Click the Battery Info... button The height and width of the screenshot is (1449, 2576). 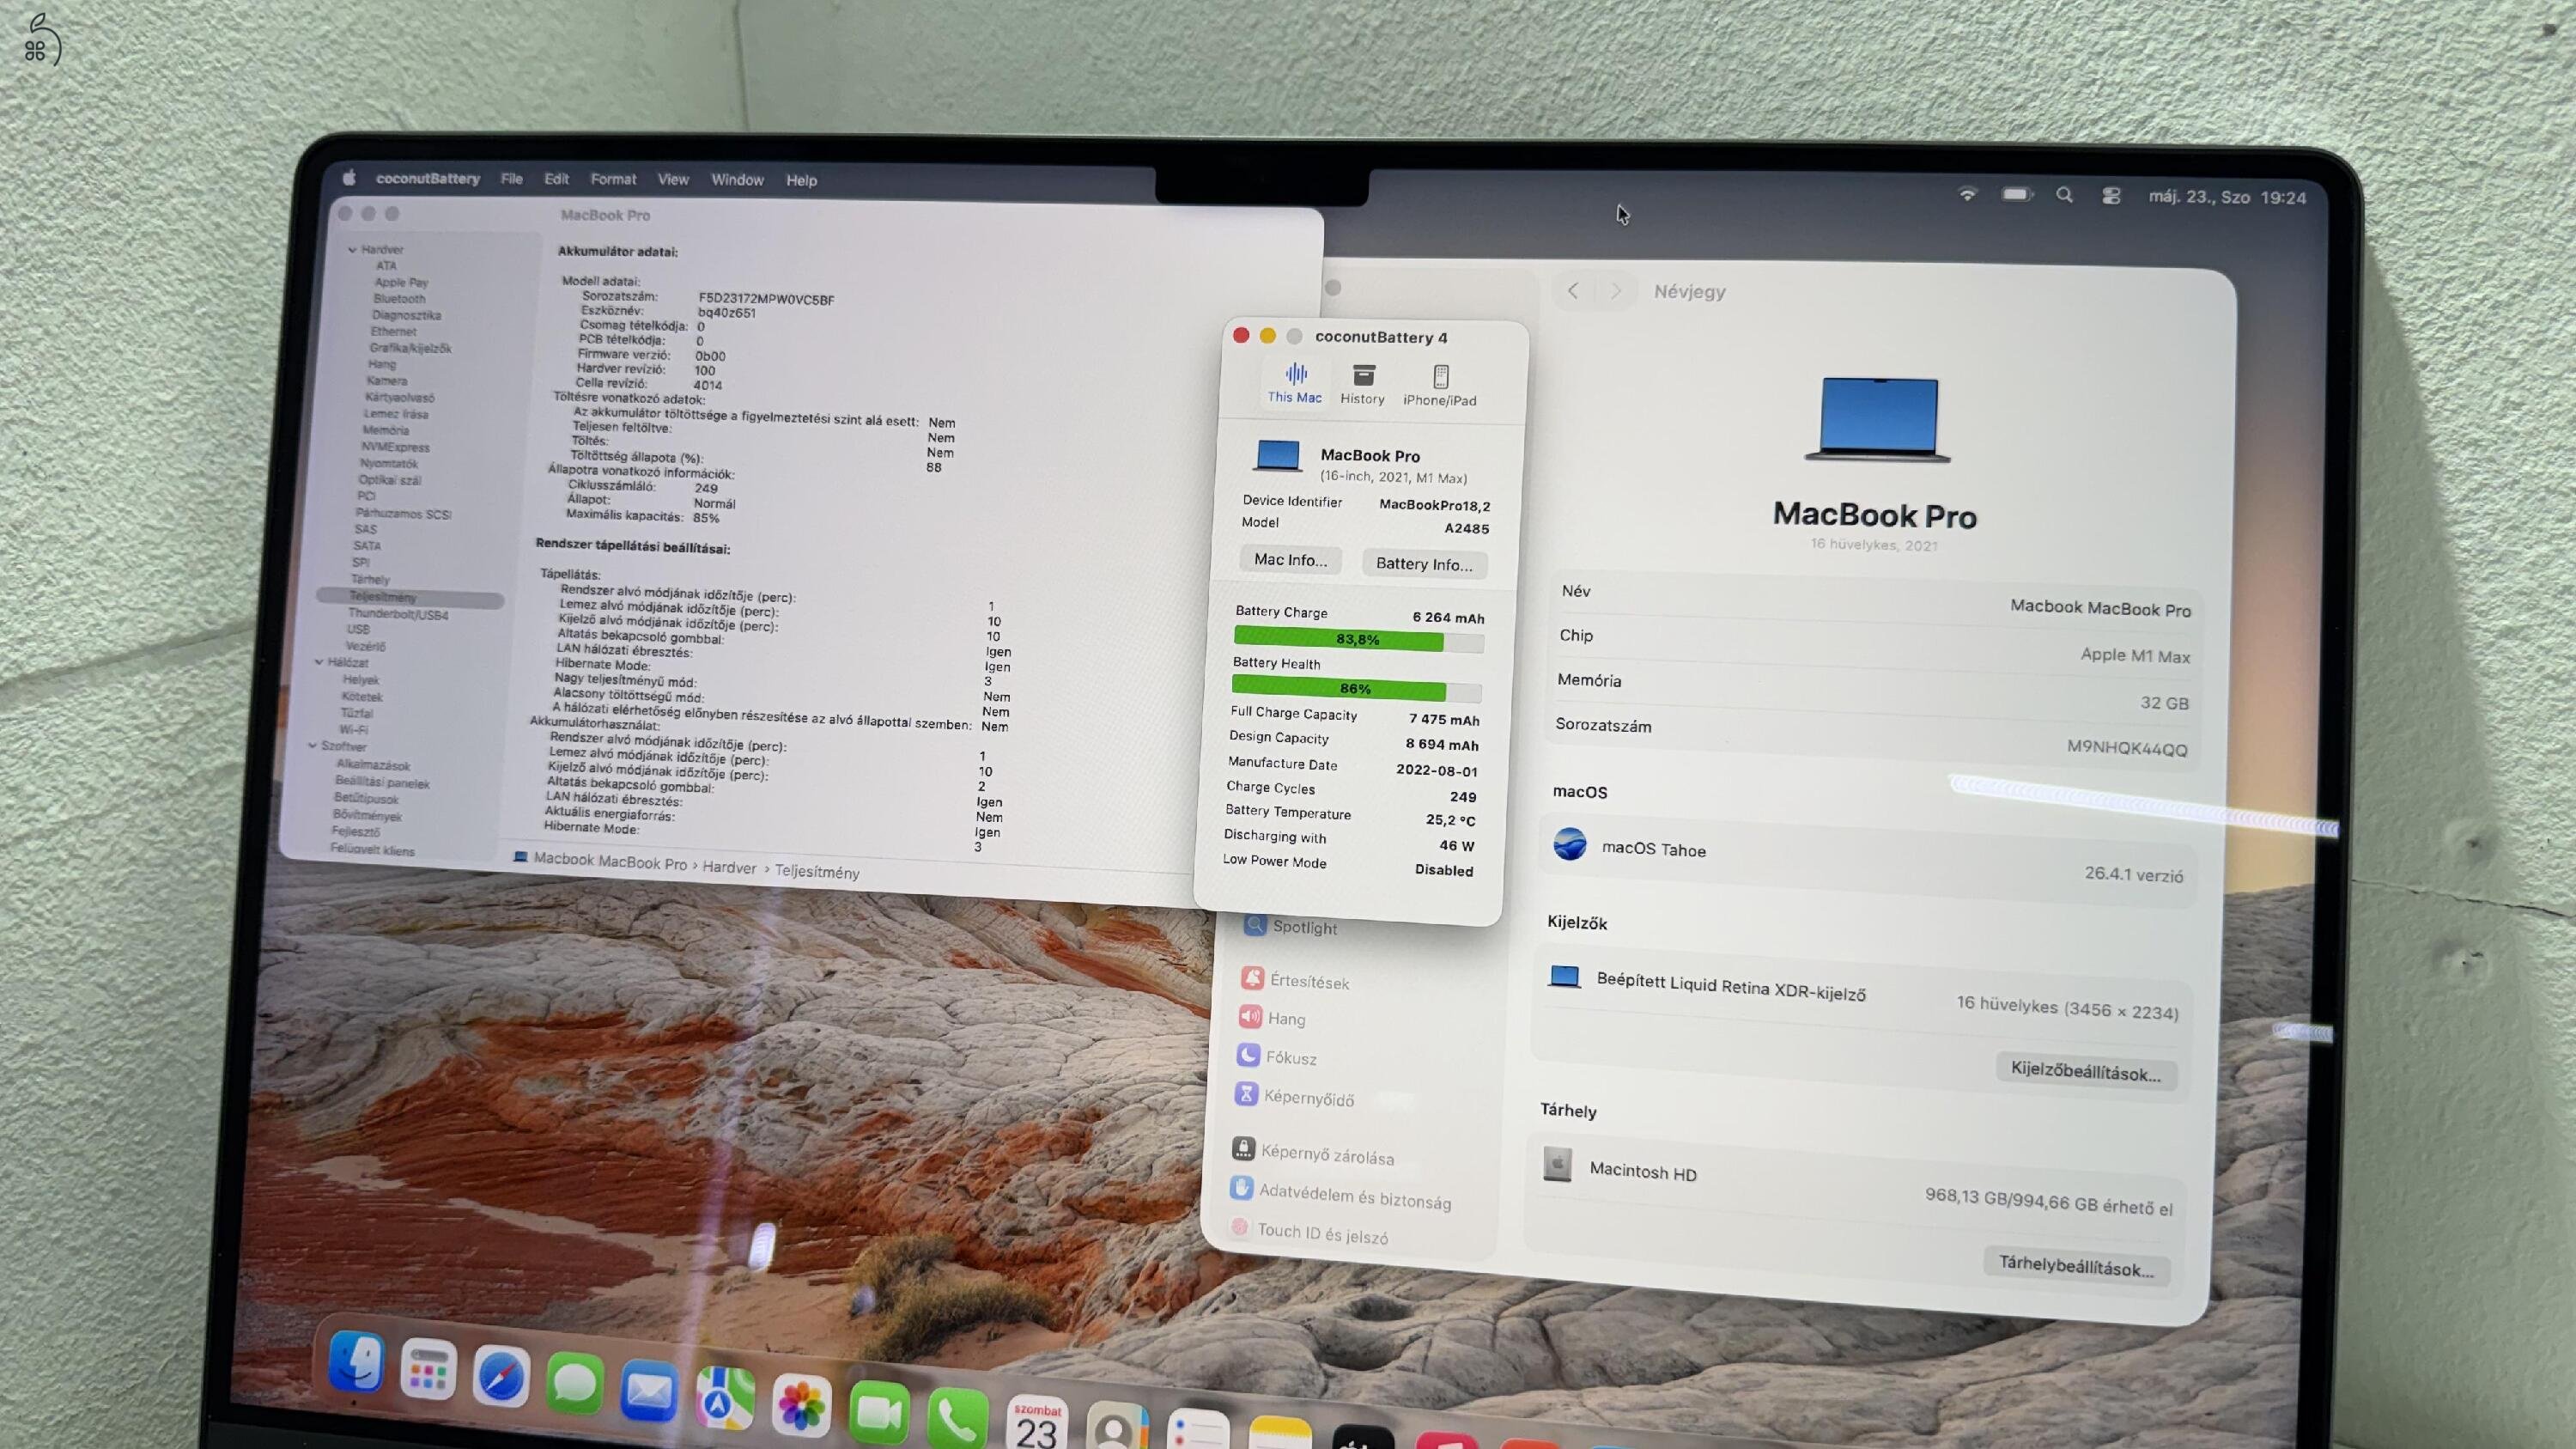[1424, 564]
